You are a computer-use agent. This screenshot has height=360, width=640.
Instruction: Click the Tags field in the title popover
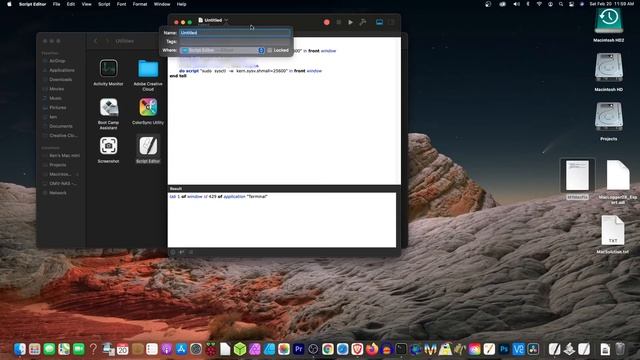(235, 41)
